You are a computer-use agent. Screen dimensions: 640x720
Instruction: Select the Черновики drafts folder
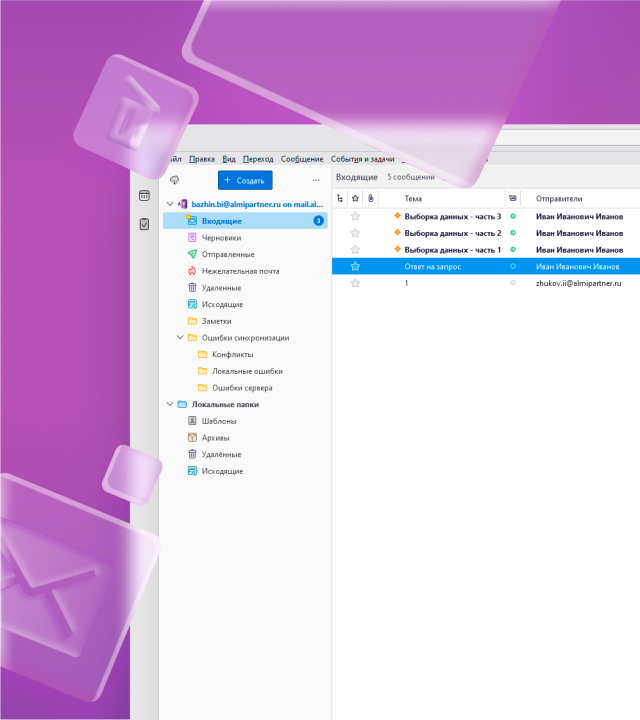click(x=221, y=238)
